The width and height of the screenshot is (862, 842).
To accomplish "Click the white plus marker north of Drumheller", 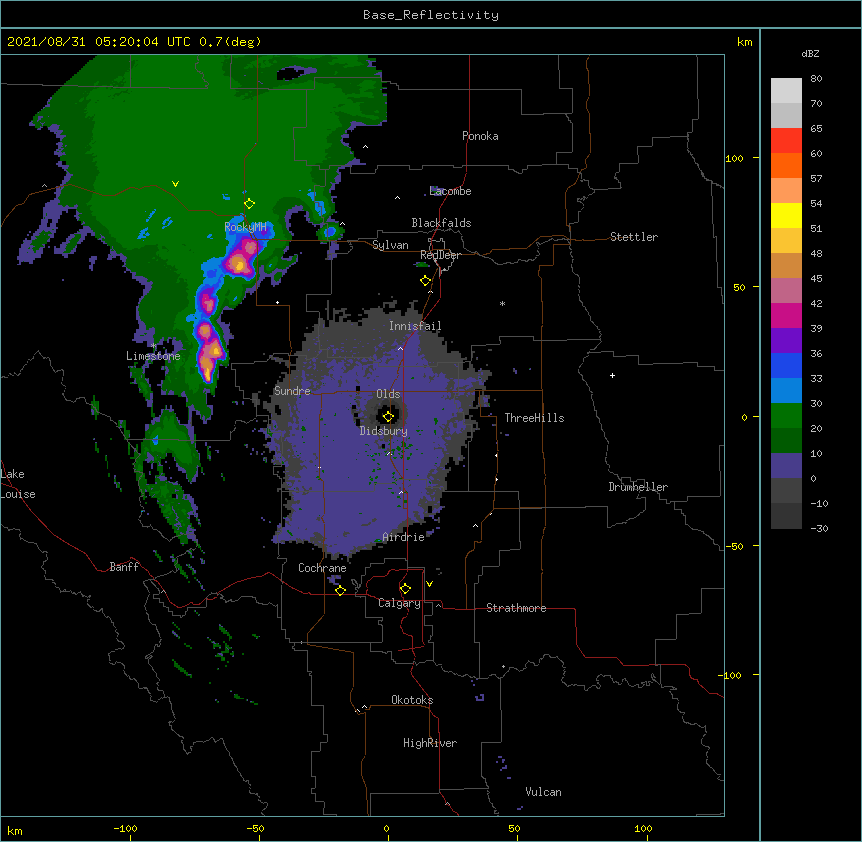I will pos(612,375).
